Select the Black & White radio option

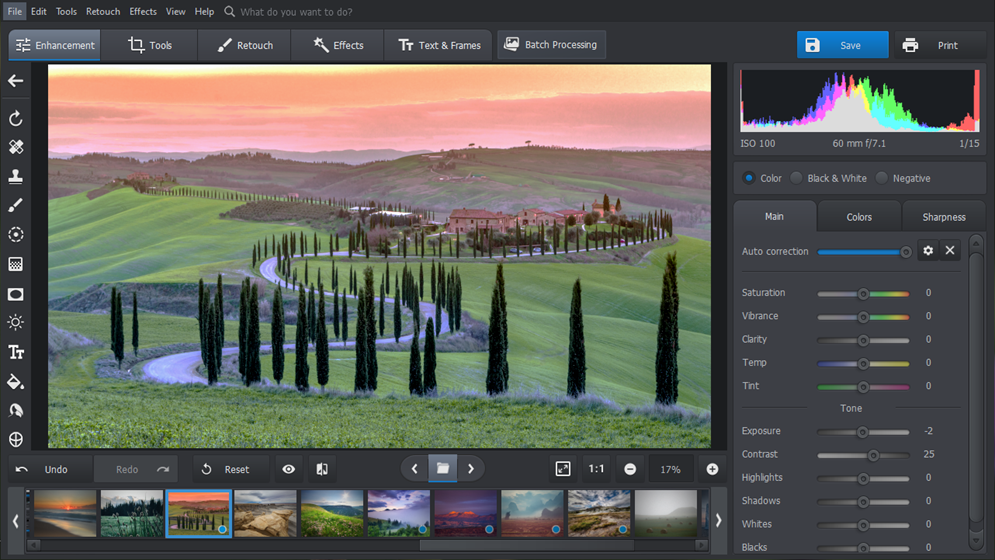pos(797,178)
